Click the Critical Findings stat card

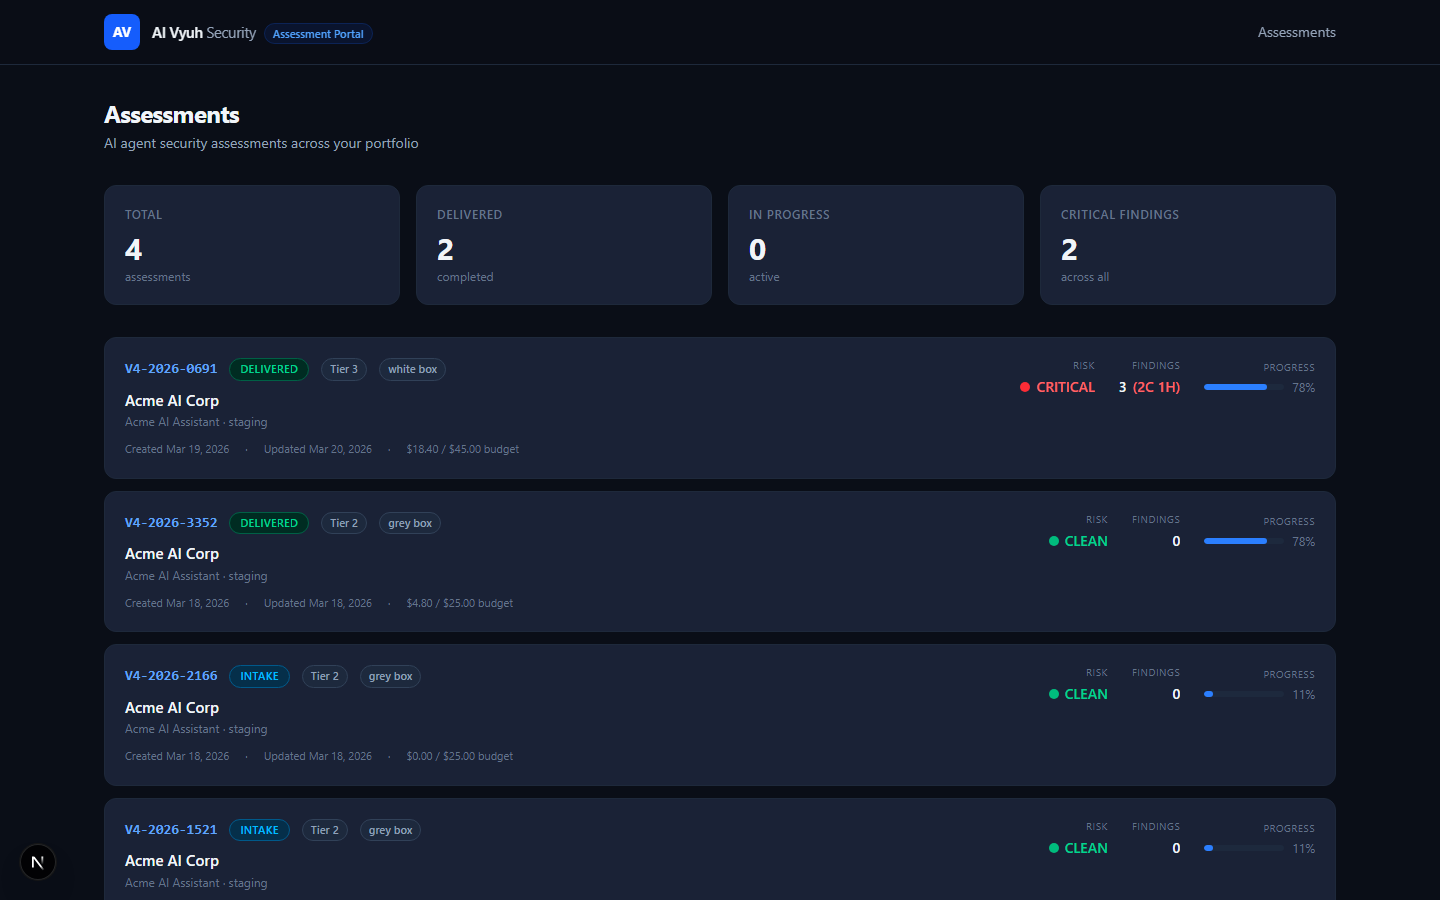click(1187, 245)
